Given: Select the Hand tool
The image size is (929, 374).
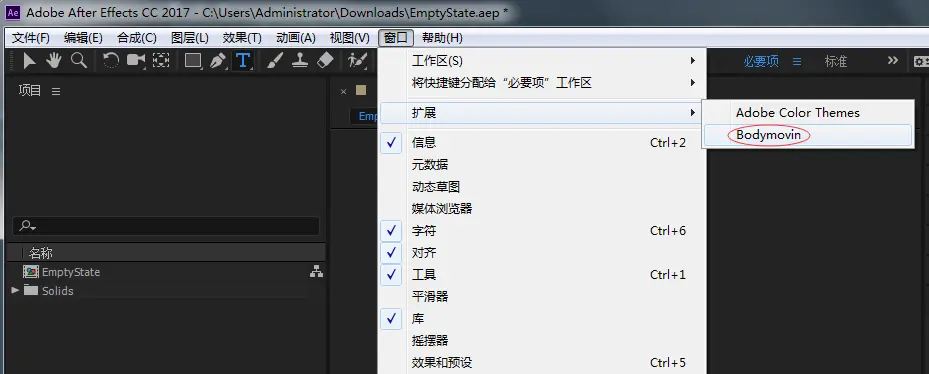Looking at the screenshot, I should (54, 60).
